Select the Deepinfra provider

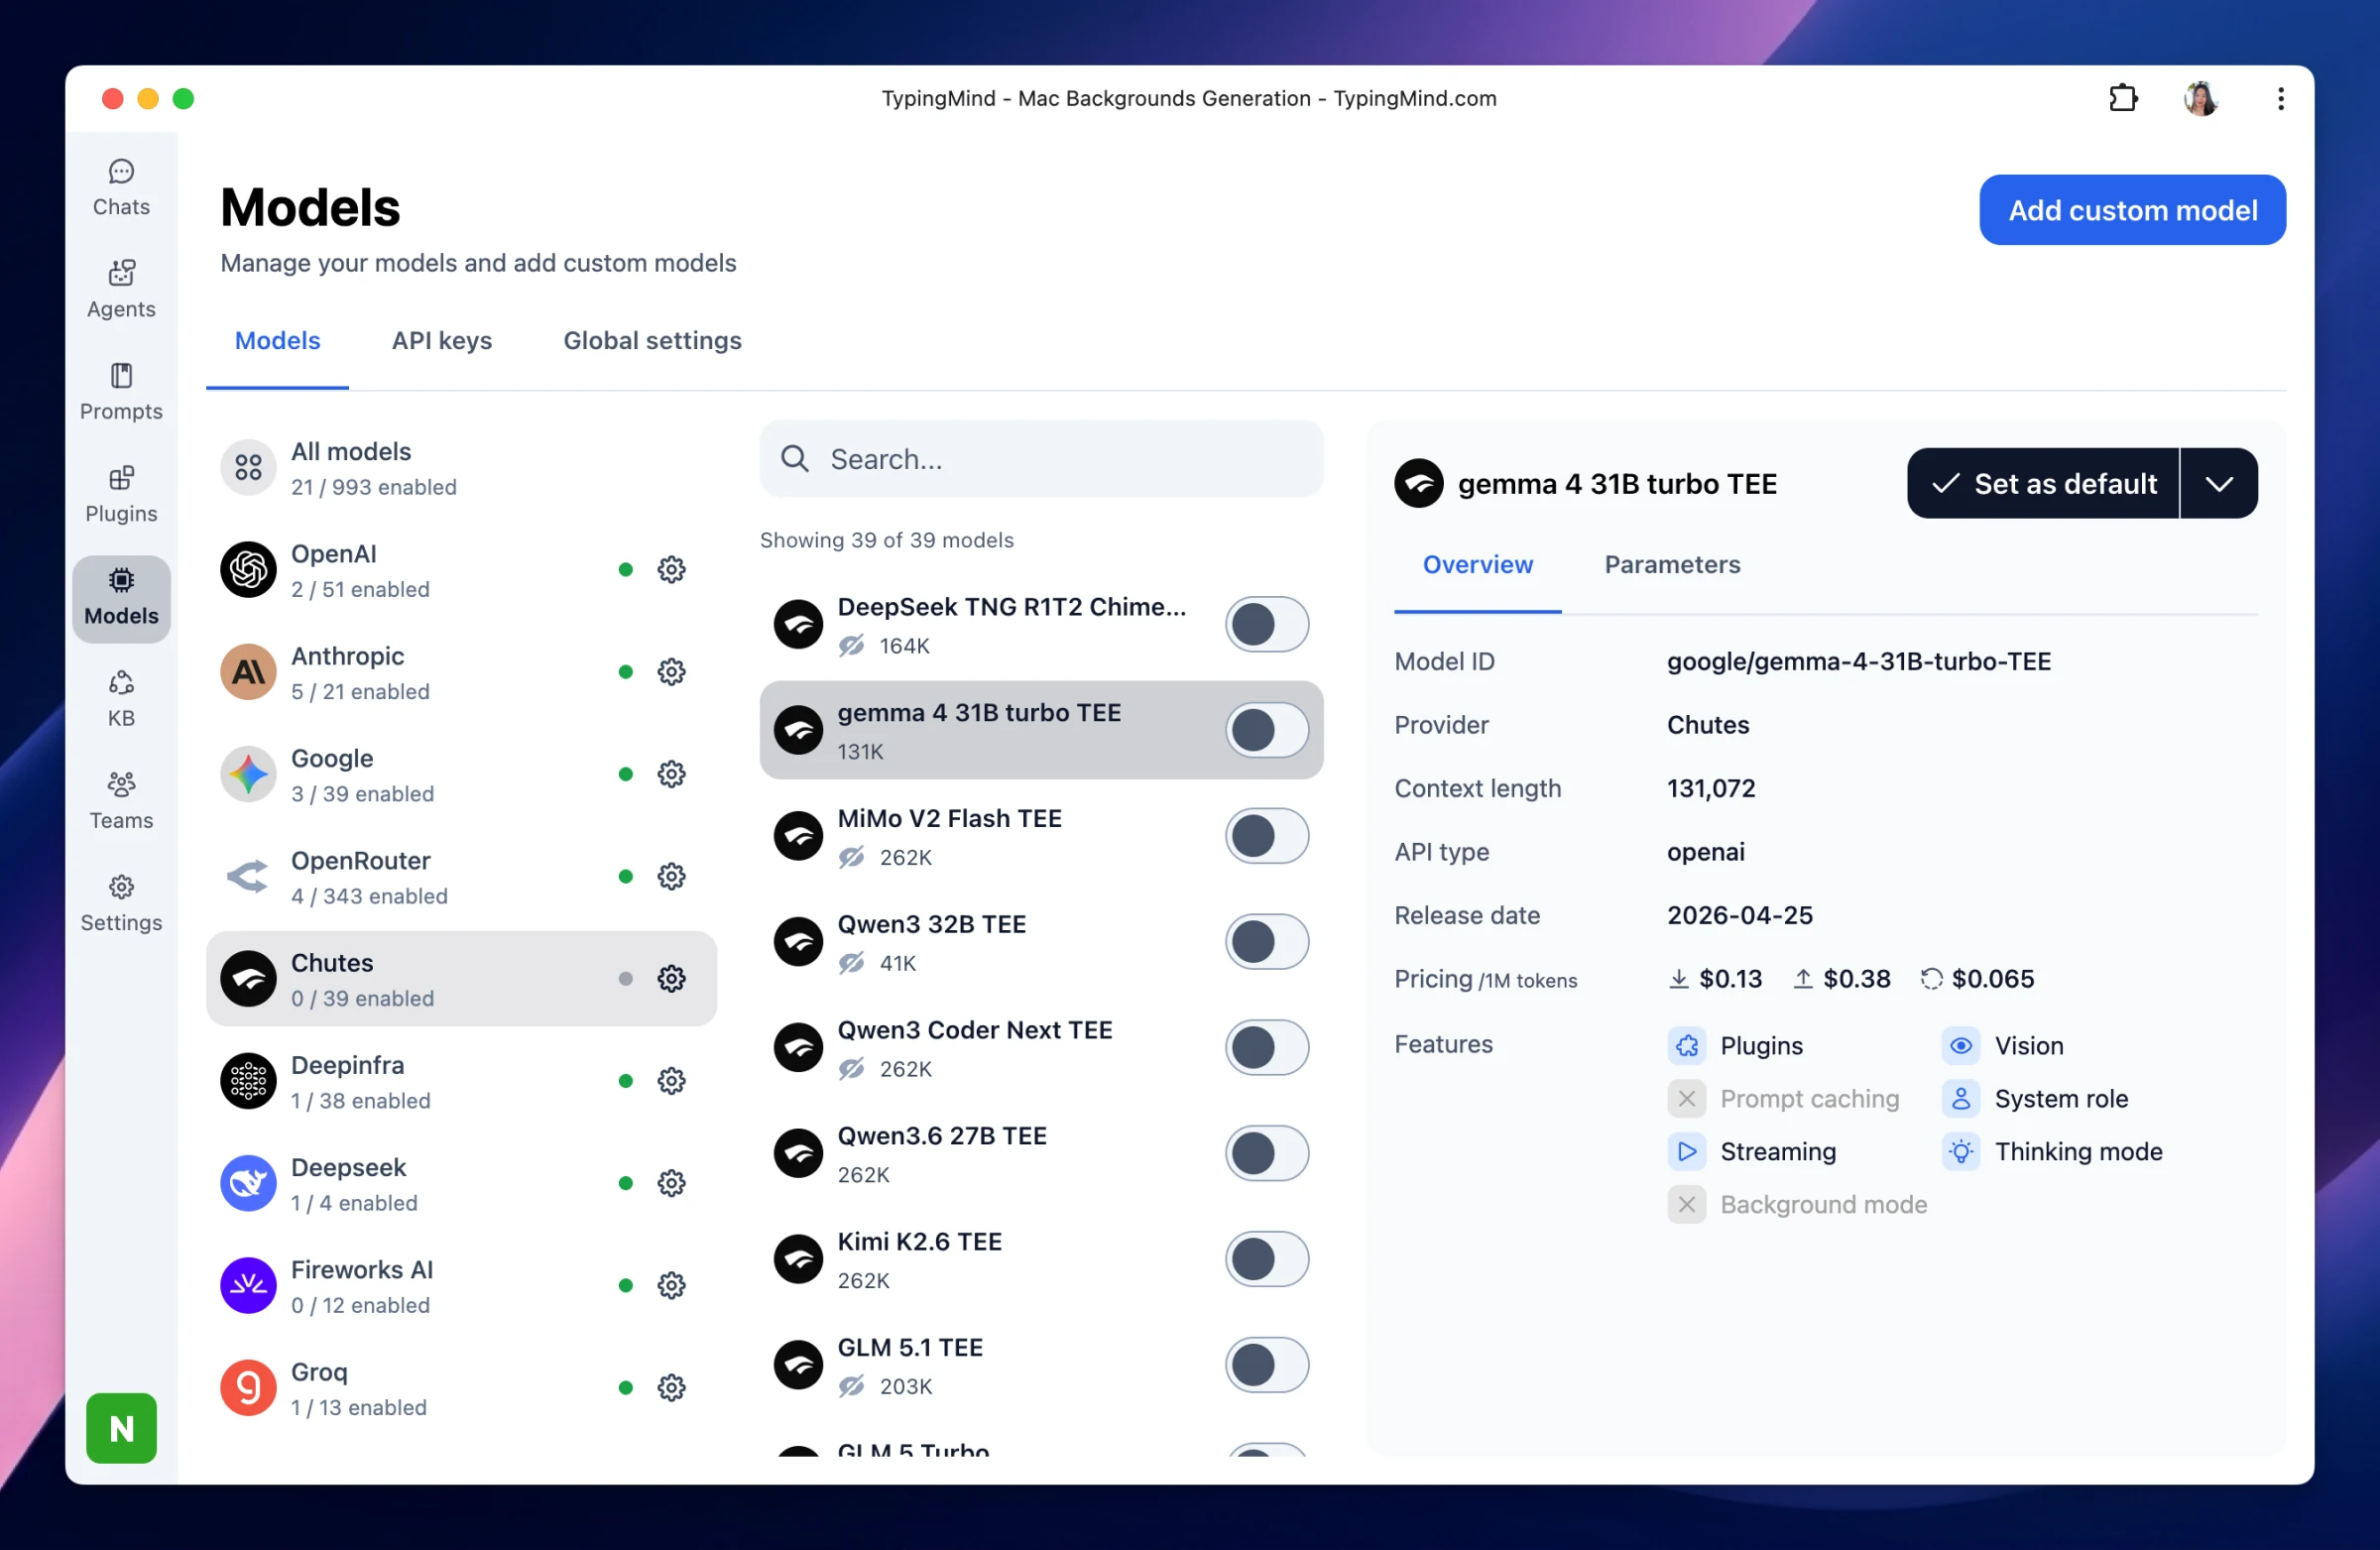click(x=461, y=1082)
